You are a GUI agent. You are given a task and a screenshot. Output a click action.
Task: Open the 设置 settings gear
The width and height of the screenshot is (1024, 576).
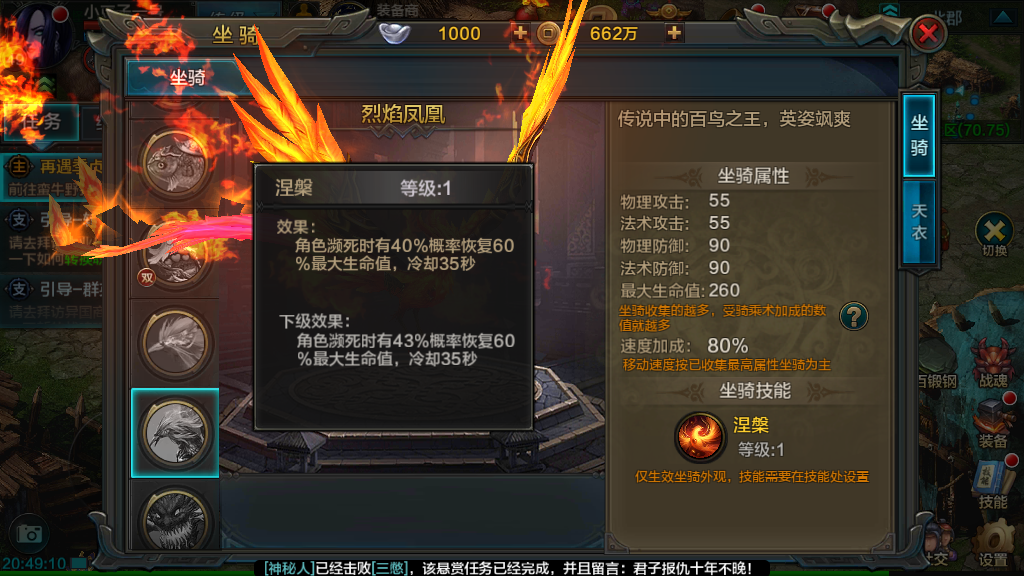pos(993,545)
